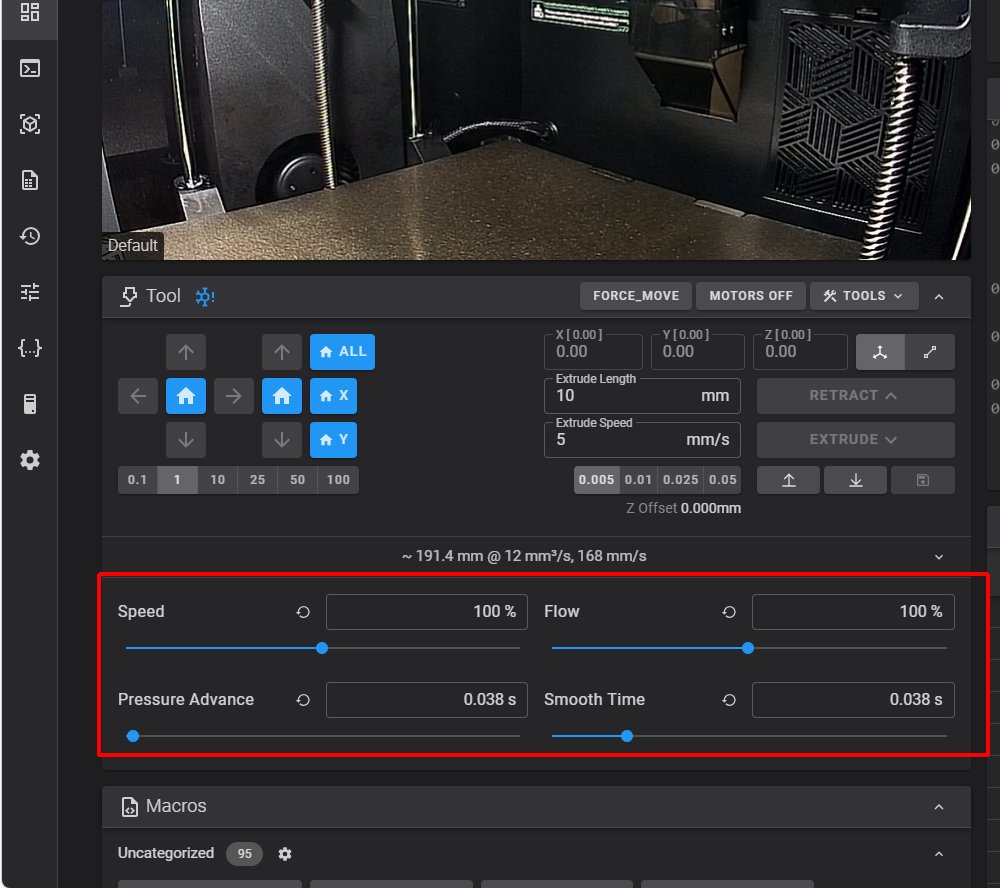Select the 10 mm move distance
This screenshot has width=1000, height=888.
coord(217,480)
